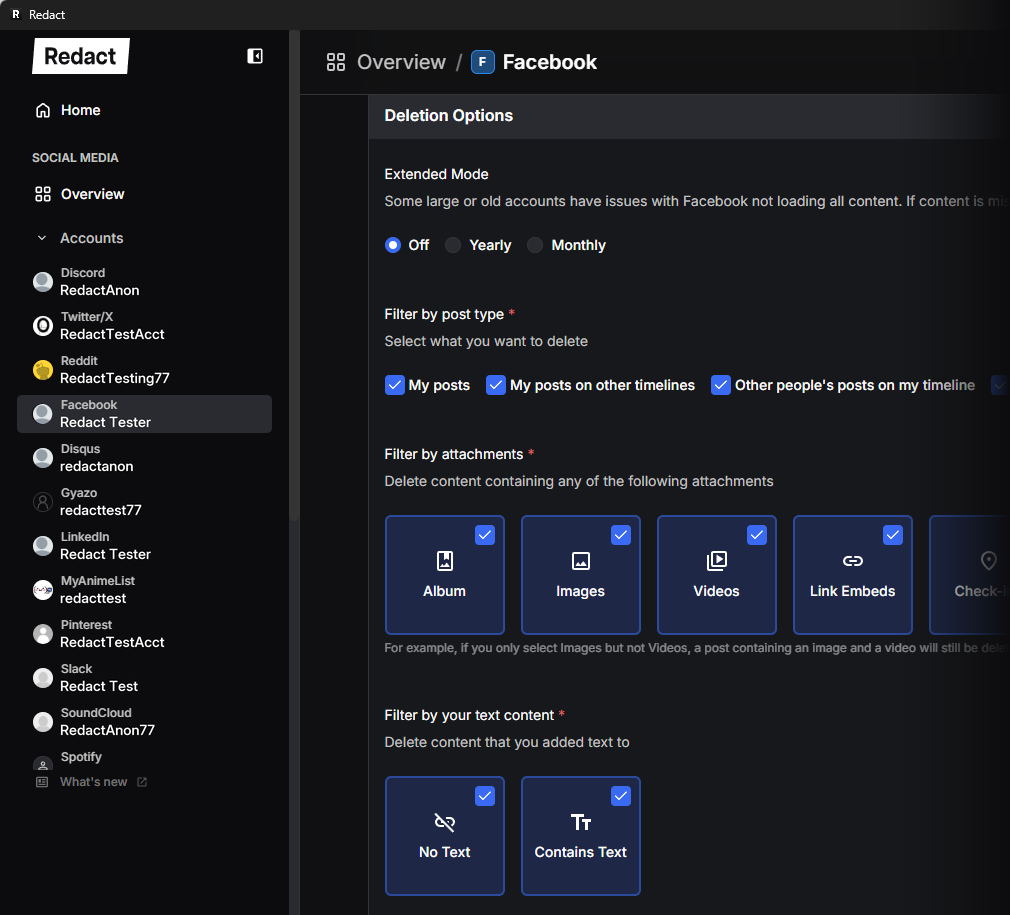This screenshot has width=1010, height=915.
Task: Select SoundCloud RedactAnon77 account
Action: 144,722
